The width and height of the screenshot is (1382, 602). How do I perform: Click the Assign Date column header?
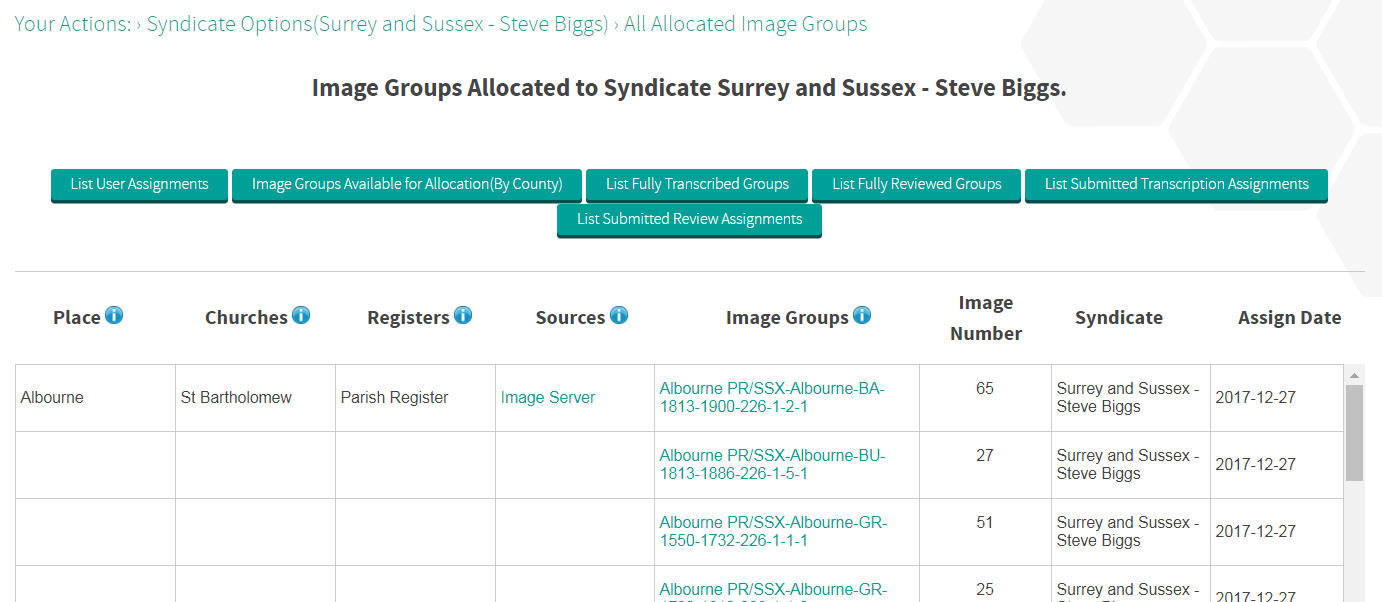tap(1289, 318)
